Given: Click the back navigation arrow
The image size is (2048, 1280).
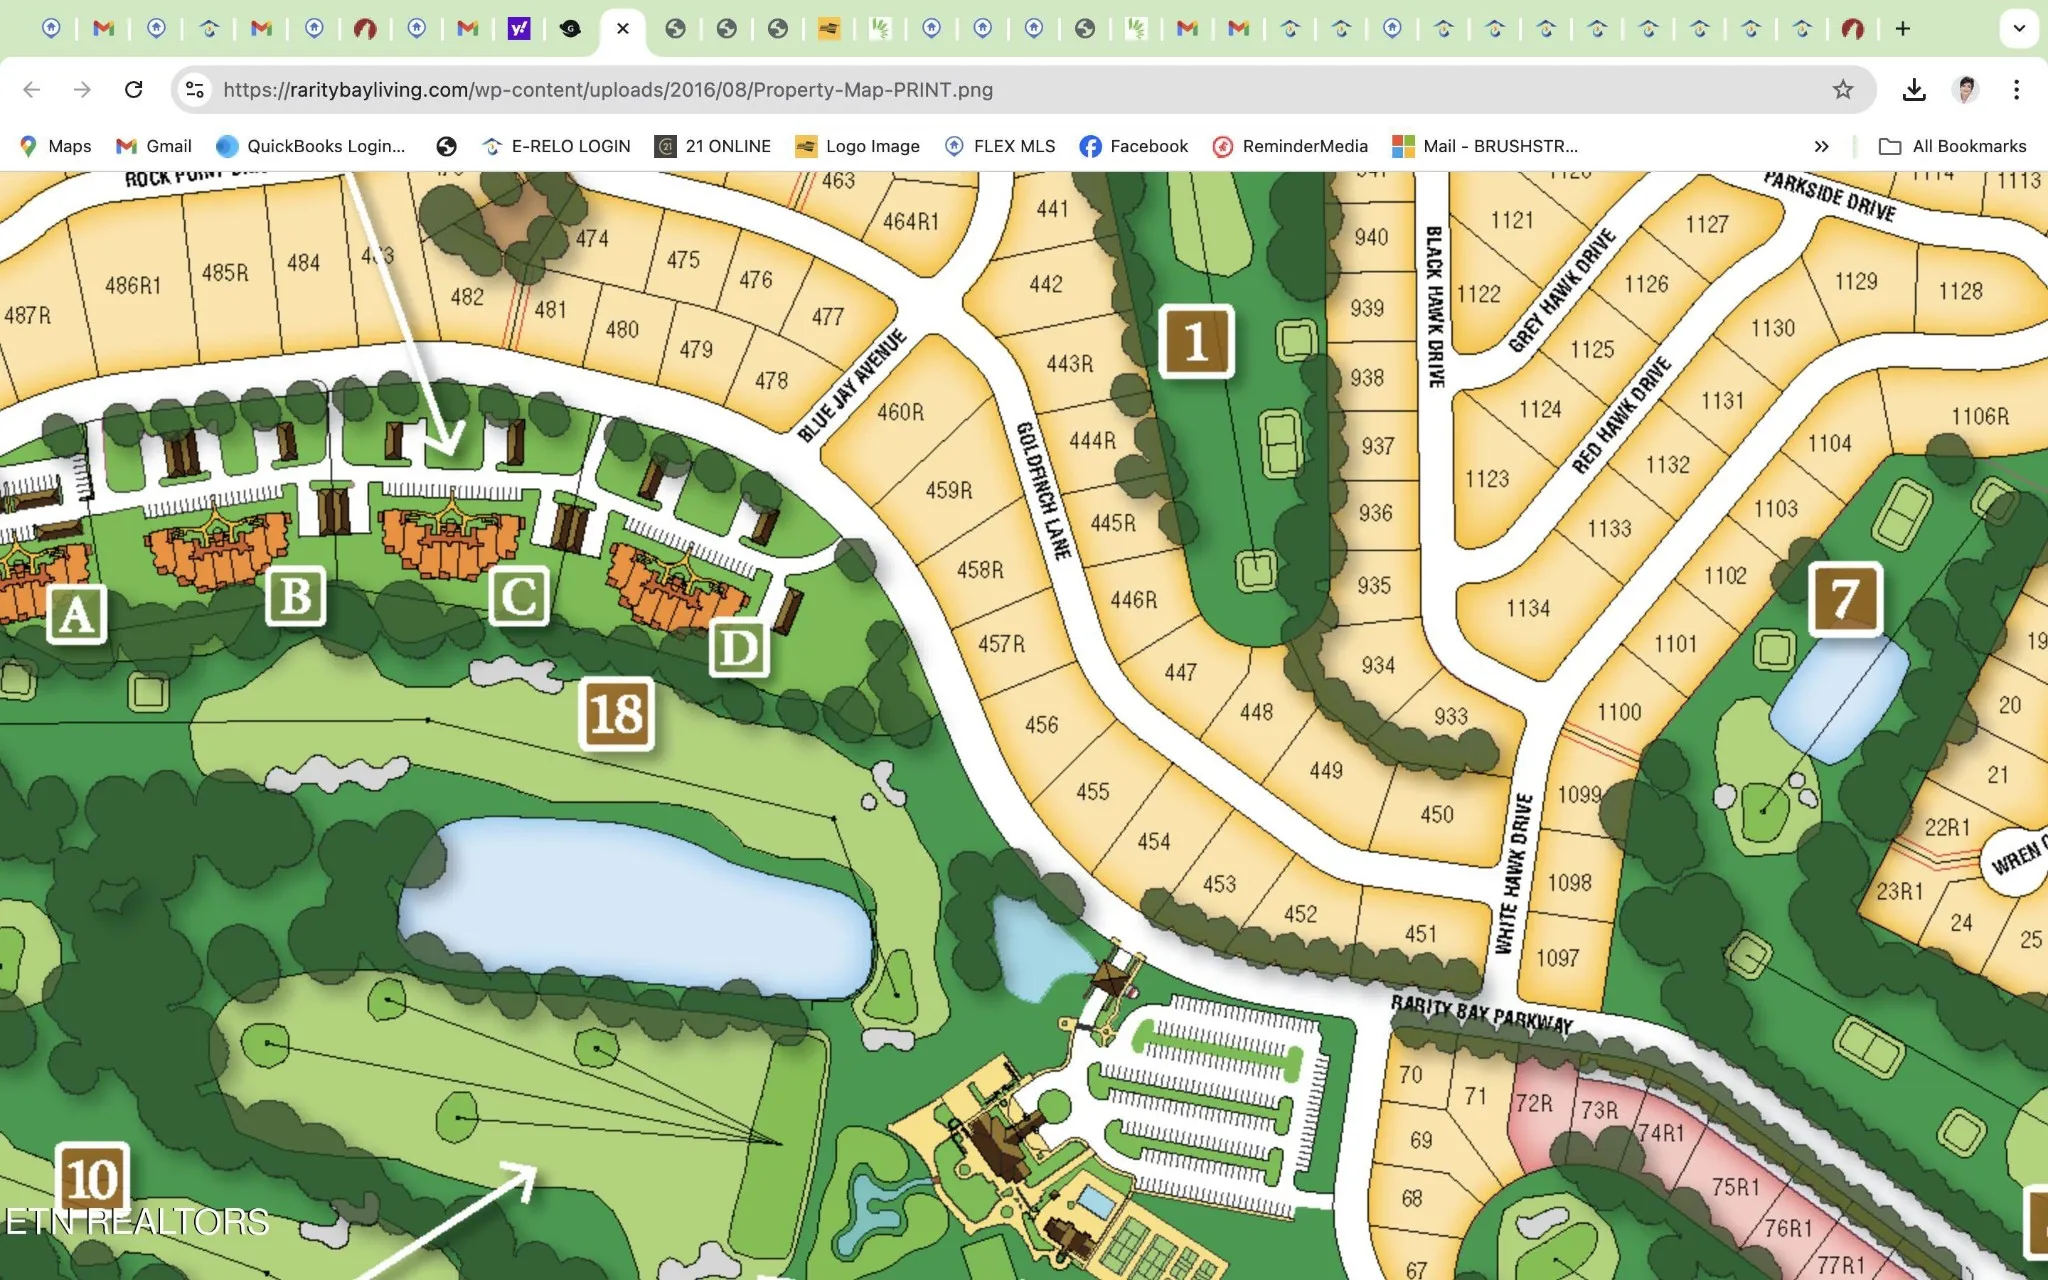Looking at the screenshot, I should click(x=32, y=90).
